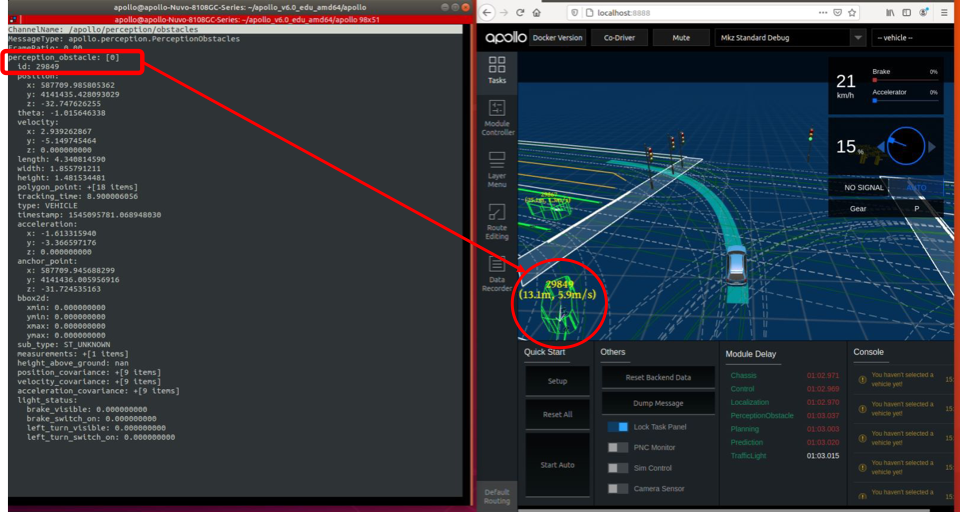Expand position_covariance 9 items
960x512 pixels.
[89, 372]
